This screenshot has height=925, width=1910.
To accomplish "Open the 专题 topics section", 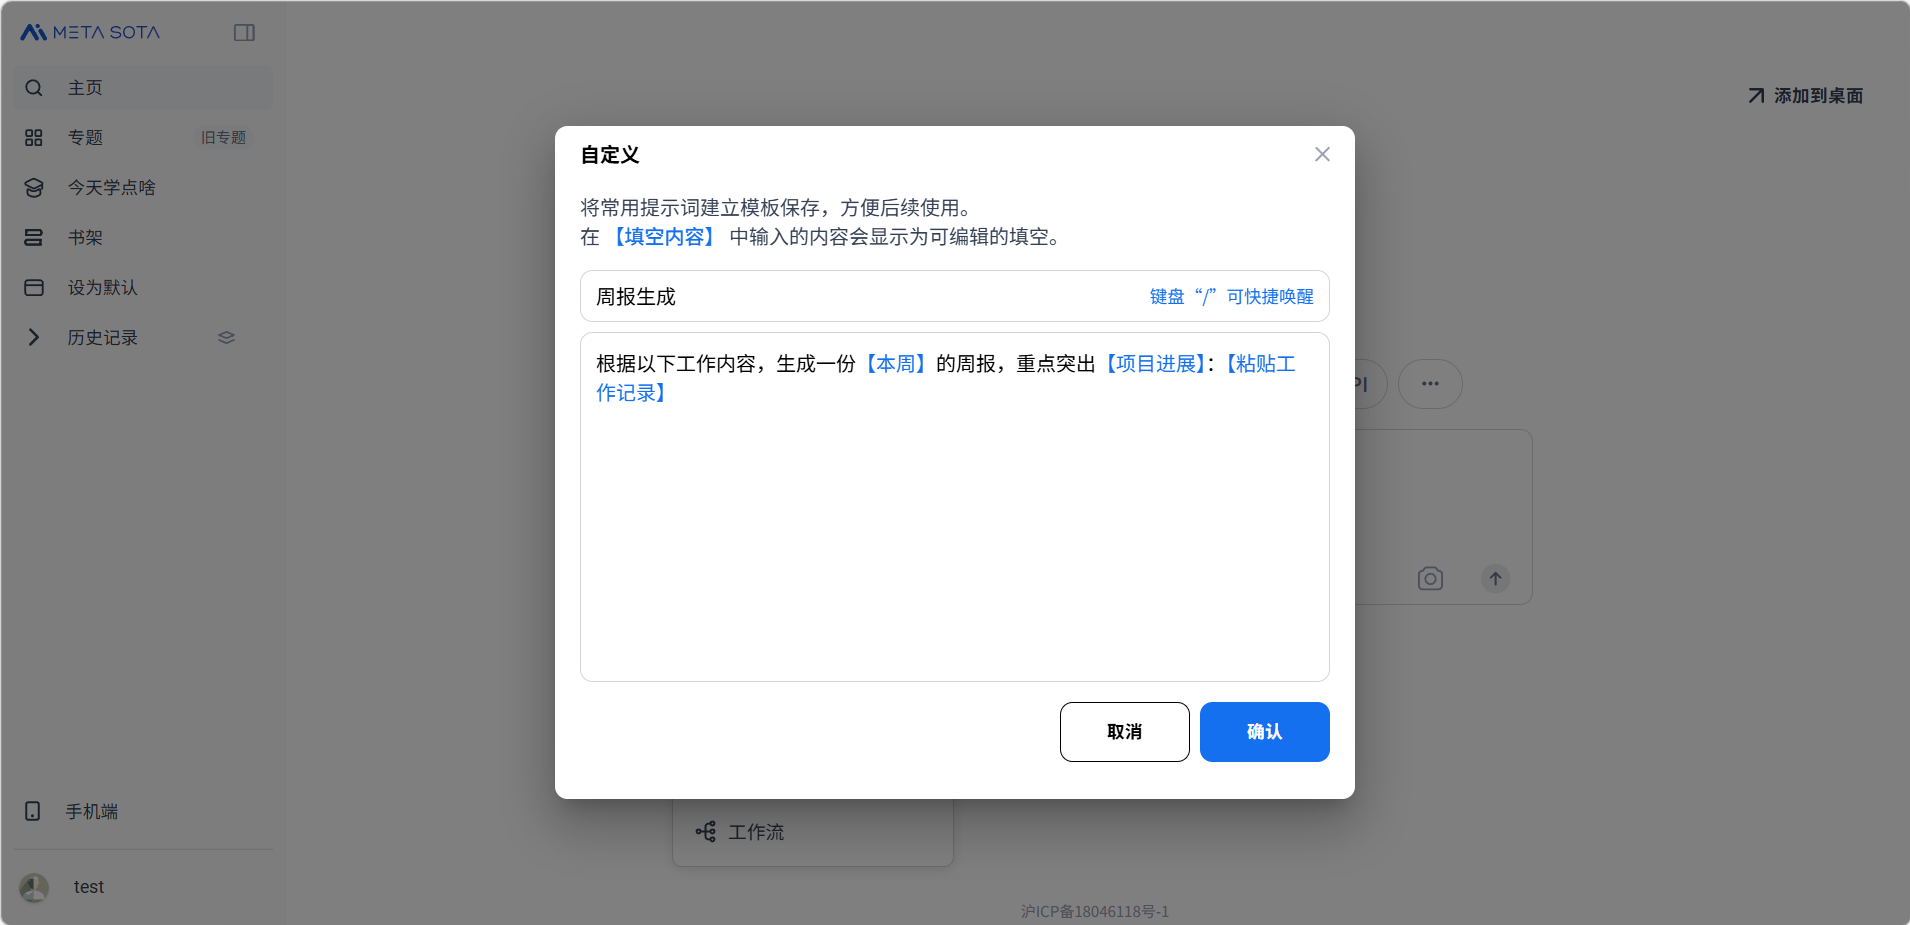I will (x=85, y=138).
